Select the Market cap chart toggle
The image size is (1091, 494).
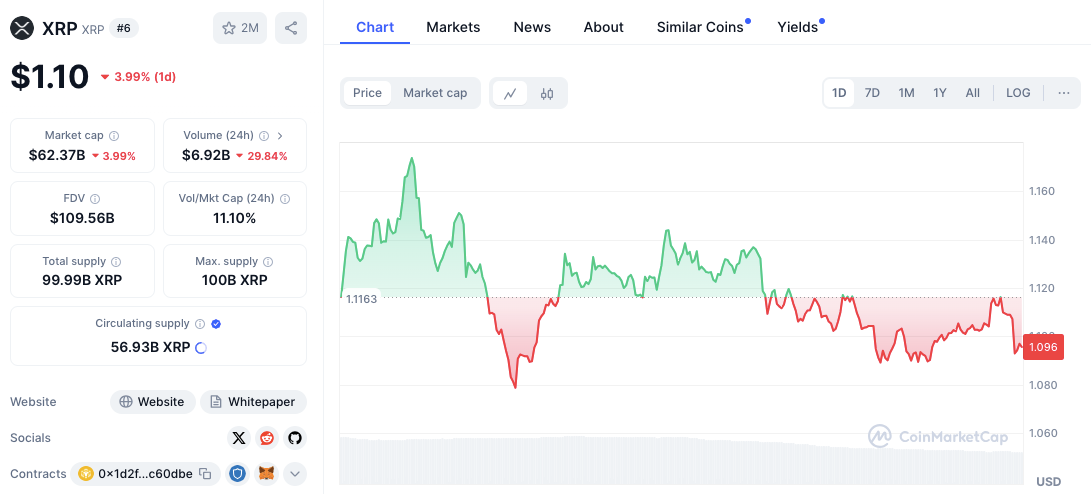click(435, 93)
